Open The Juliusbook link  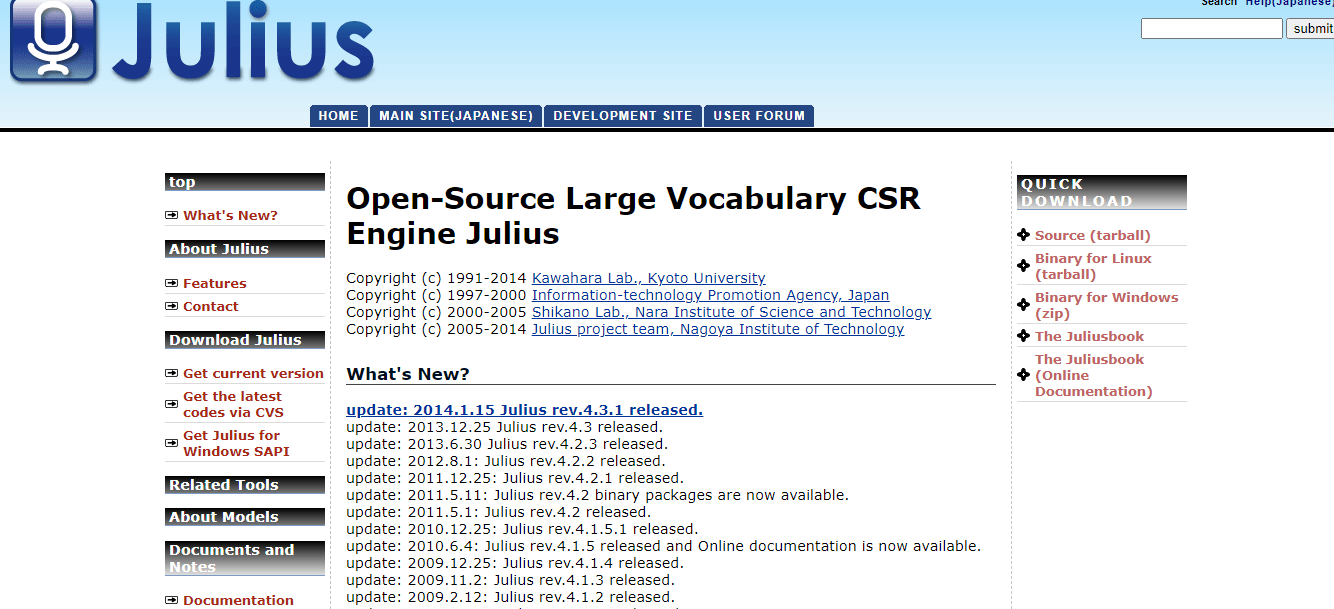tap(1089, 336)
